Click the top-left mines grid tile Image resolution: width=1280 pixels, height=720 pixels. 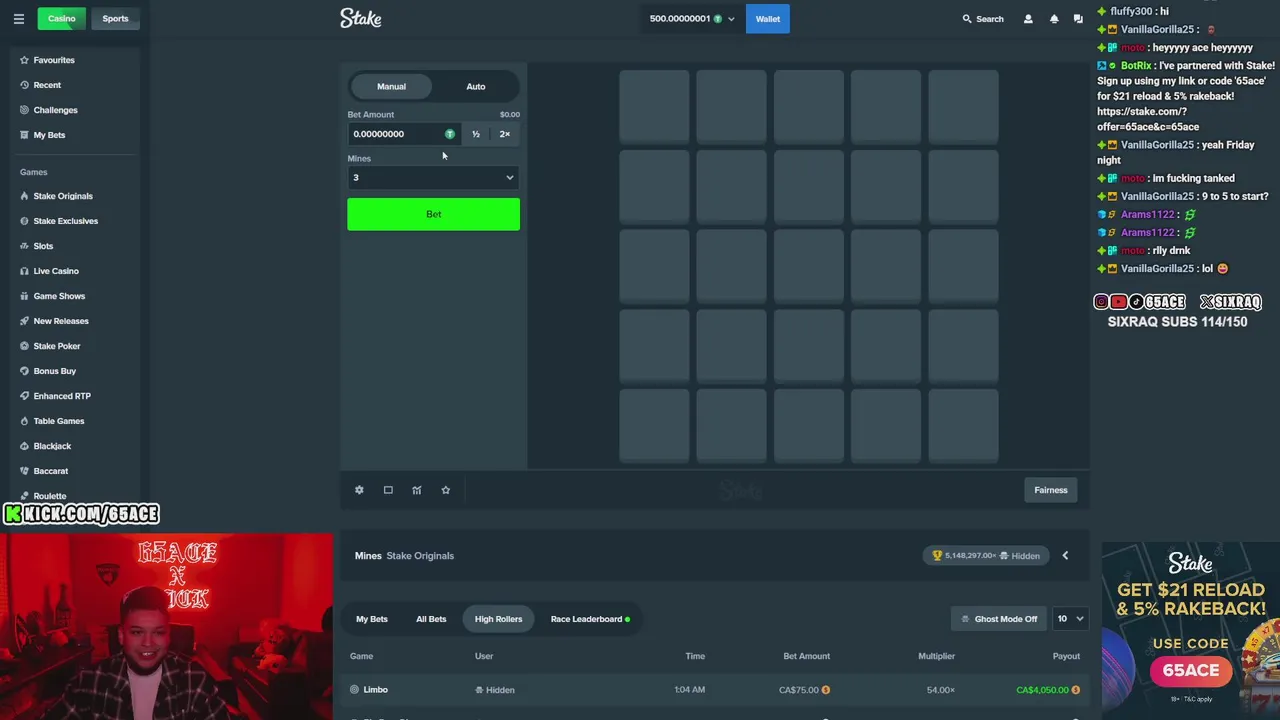[x=654, y=106]
